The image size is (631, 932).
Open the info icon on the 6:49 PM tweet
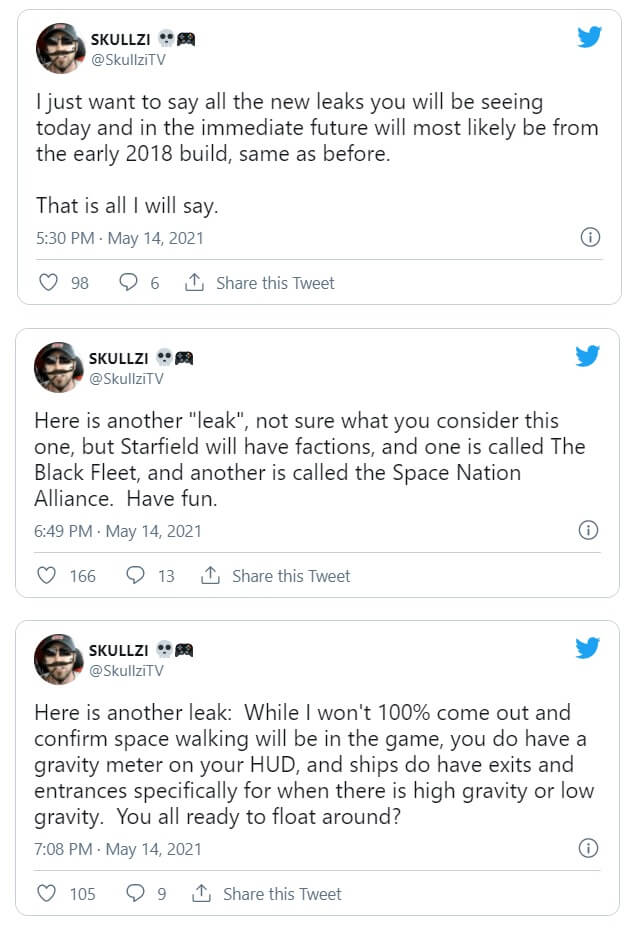589,530
